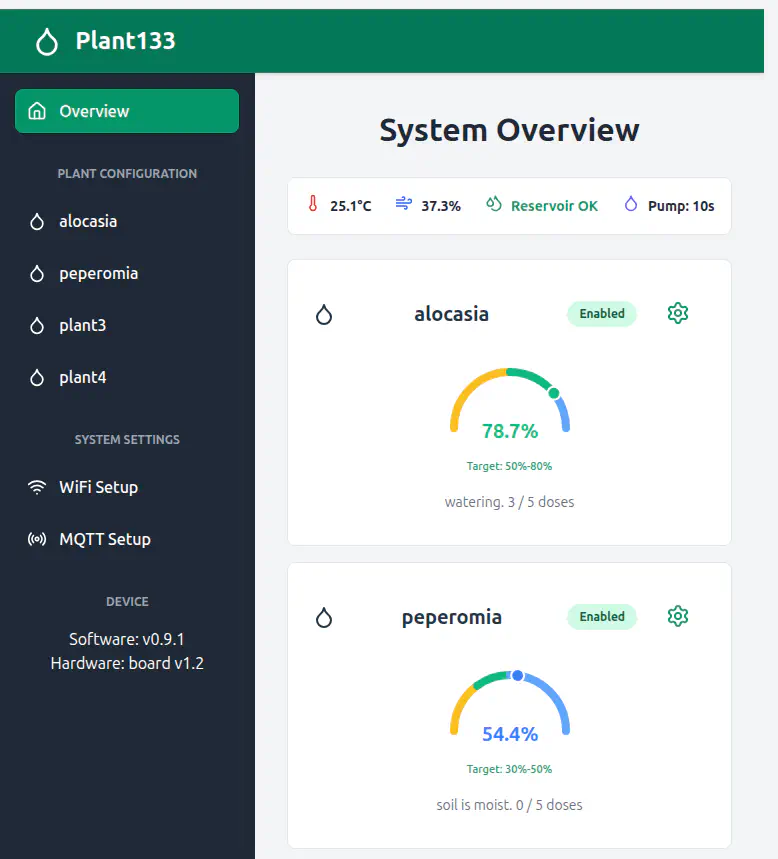Click the reservoir status icon
778x859 pixels.
(x=493, y=204)
